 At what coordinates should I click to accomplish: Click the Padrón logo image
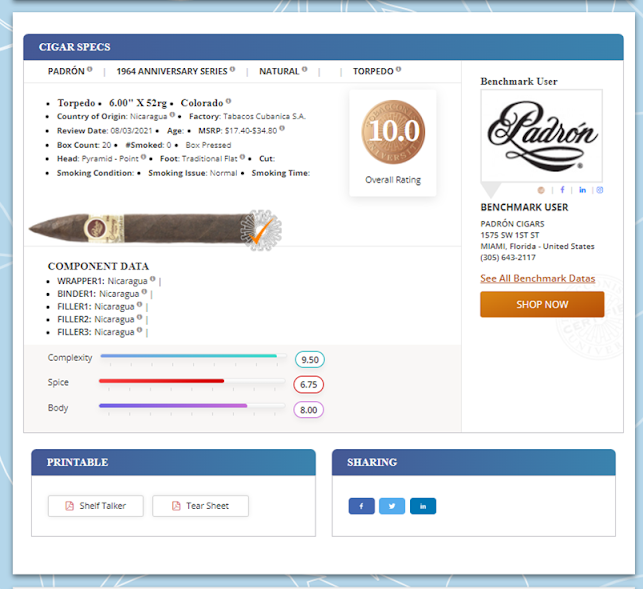pyautogui.click(x=541, y=136)
